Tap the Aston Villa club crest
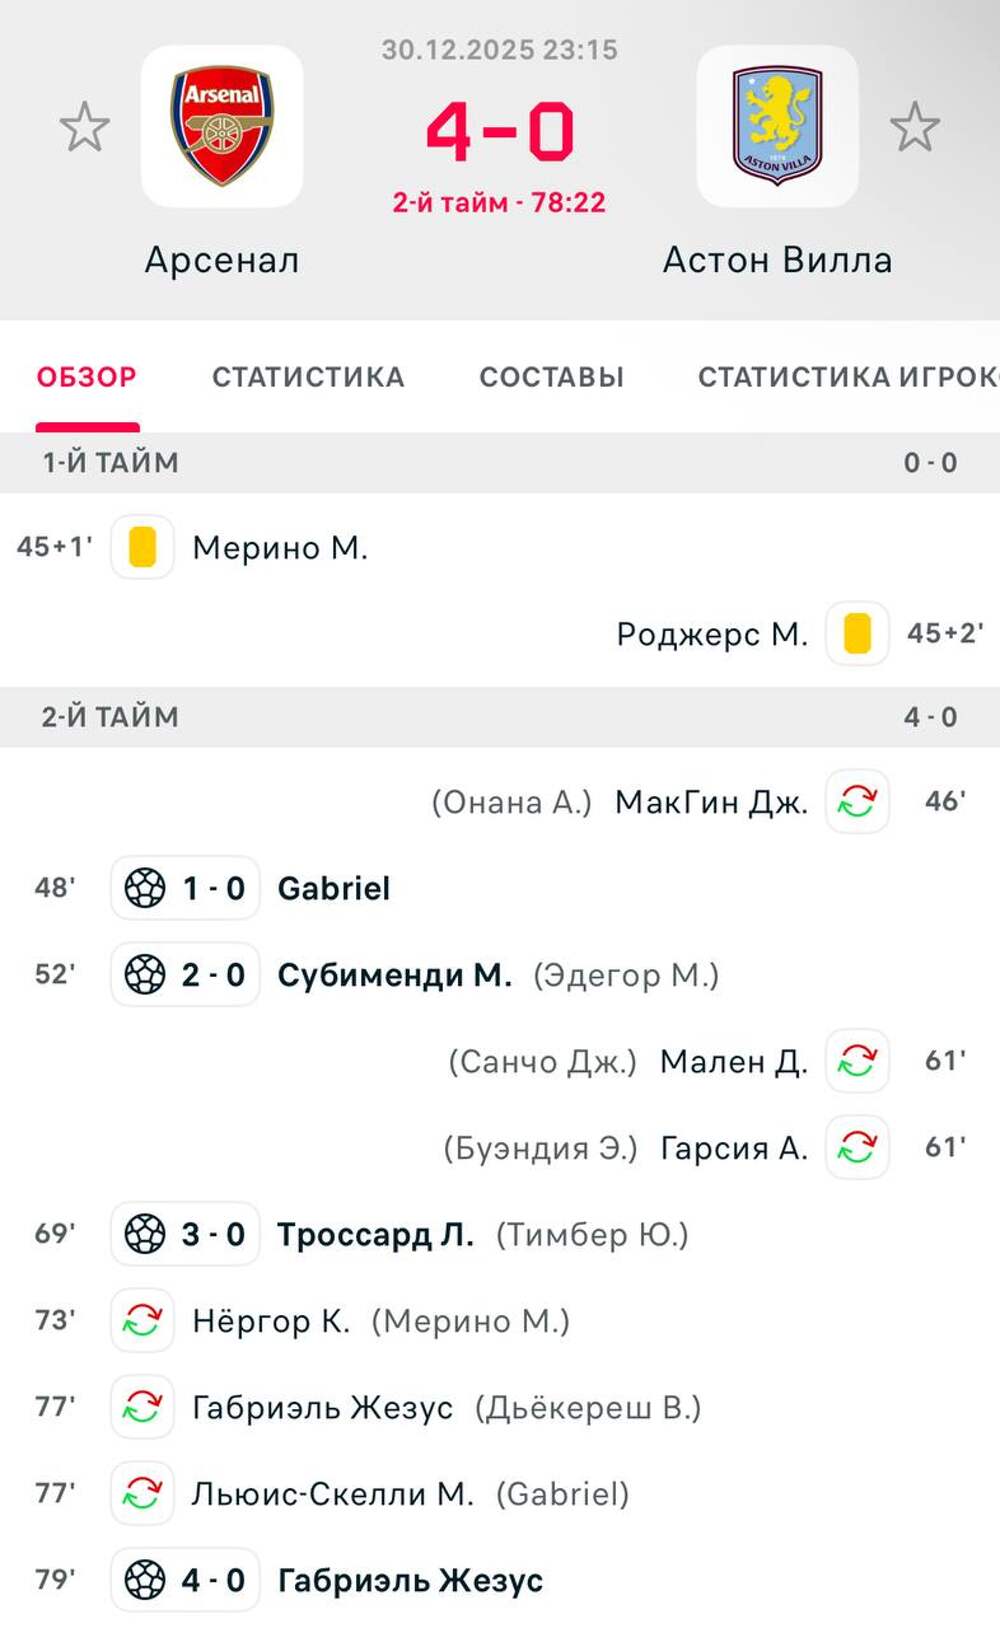This screenshot has height=1628, width=1000. click(x=777, y=126)
